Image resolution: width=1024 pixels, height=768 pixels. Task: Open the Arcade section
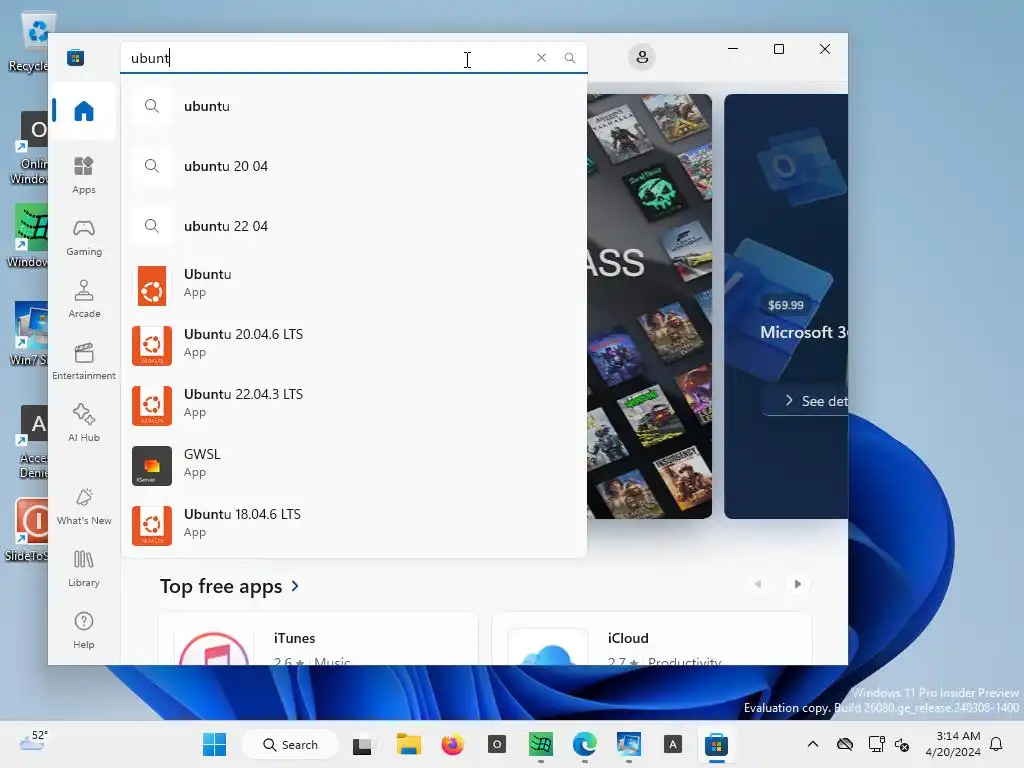(x=84, y=299)
